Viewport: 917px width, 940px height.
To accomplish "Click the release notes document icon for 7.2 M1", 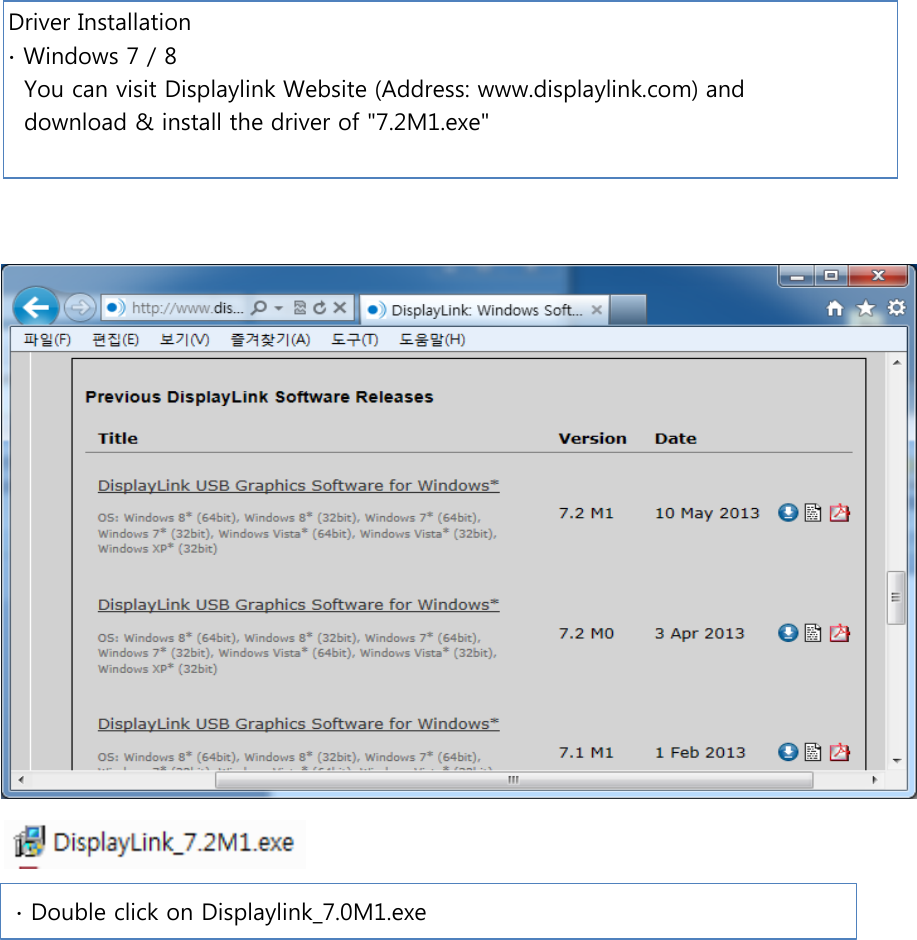I will click(813, 513).
